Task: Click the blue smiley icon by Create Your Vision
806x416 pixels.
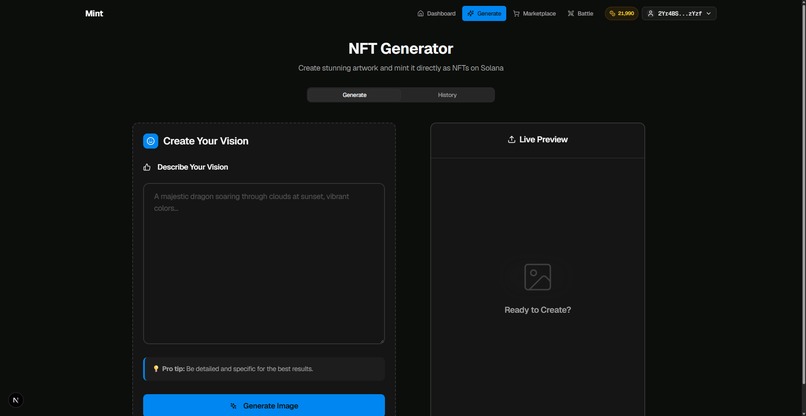Action: 151,141
